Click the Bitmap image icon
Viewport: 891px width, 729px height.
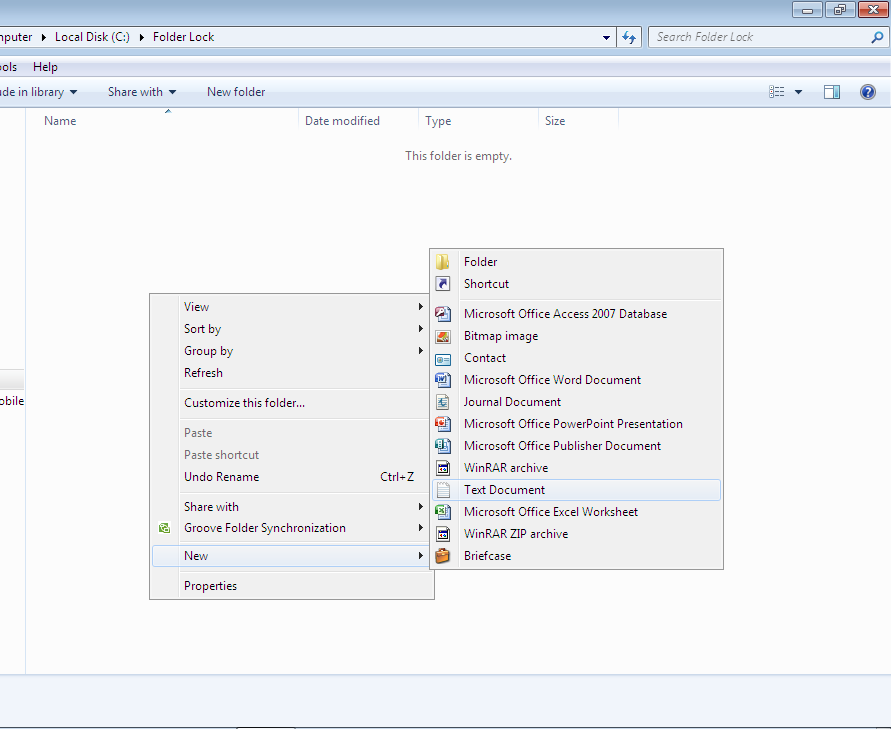tap(443, 336)
